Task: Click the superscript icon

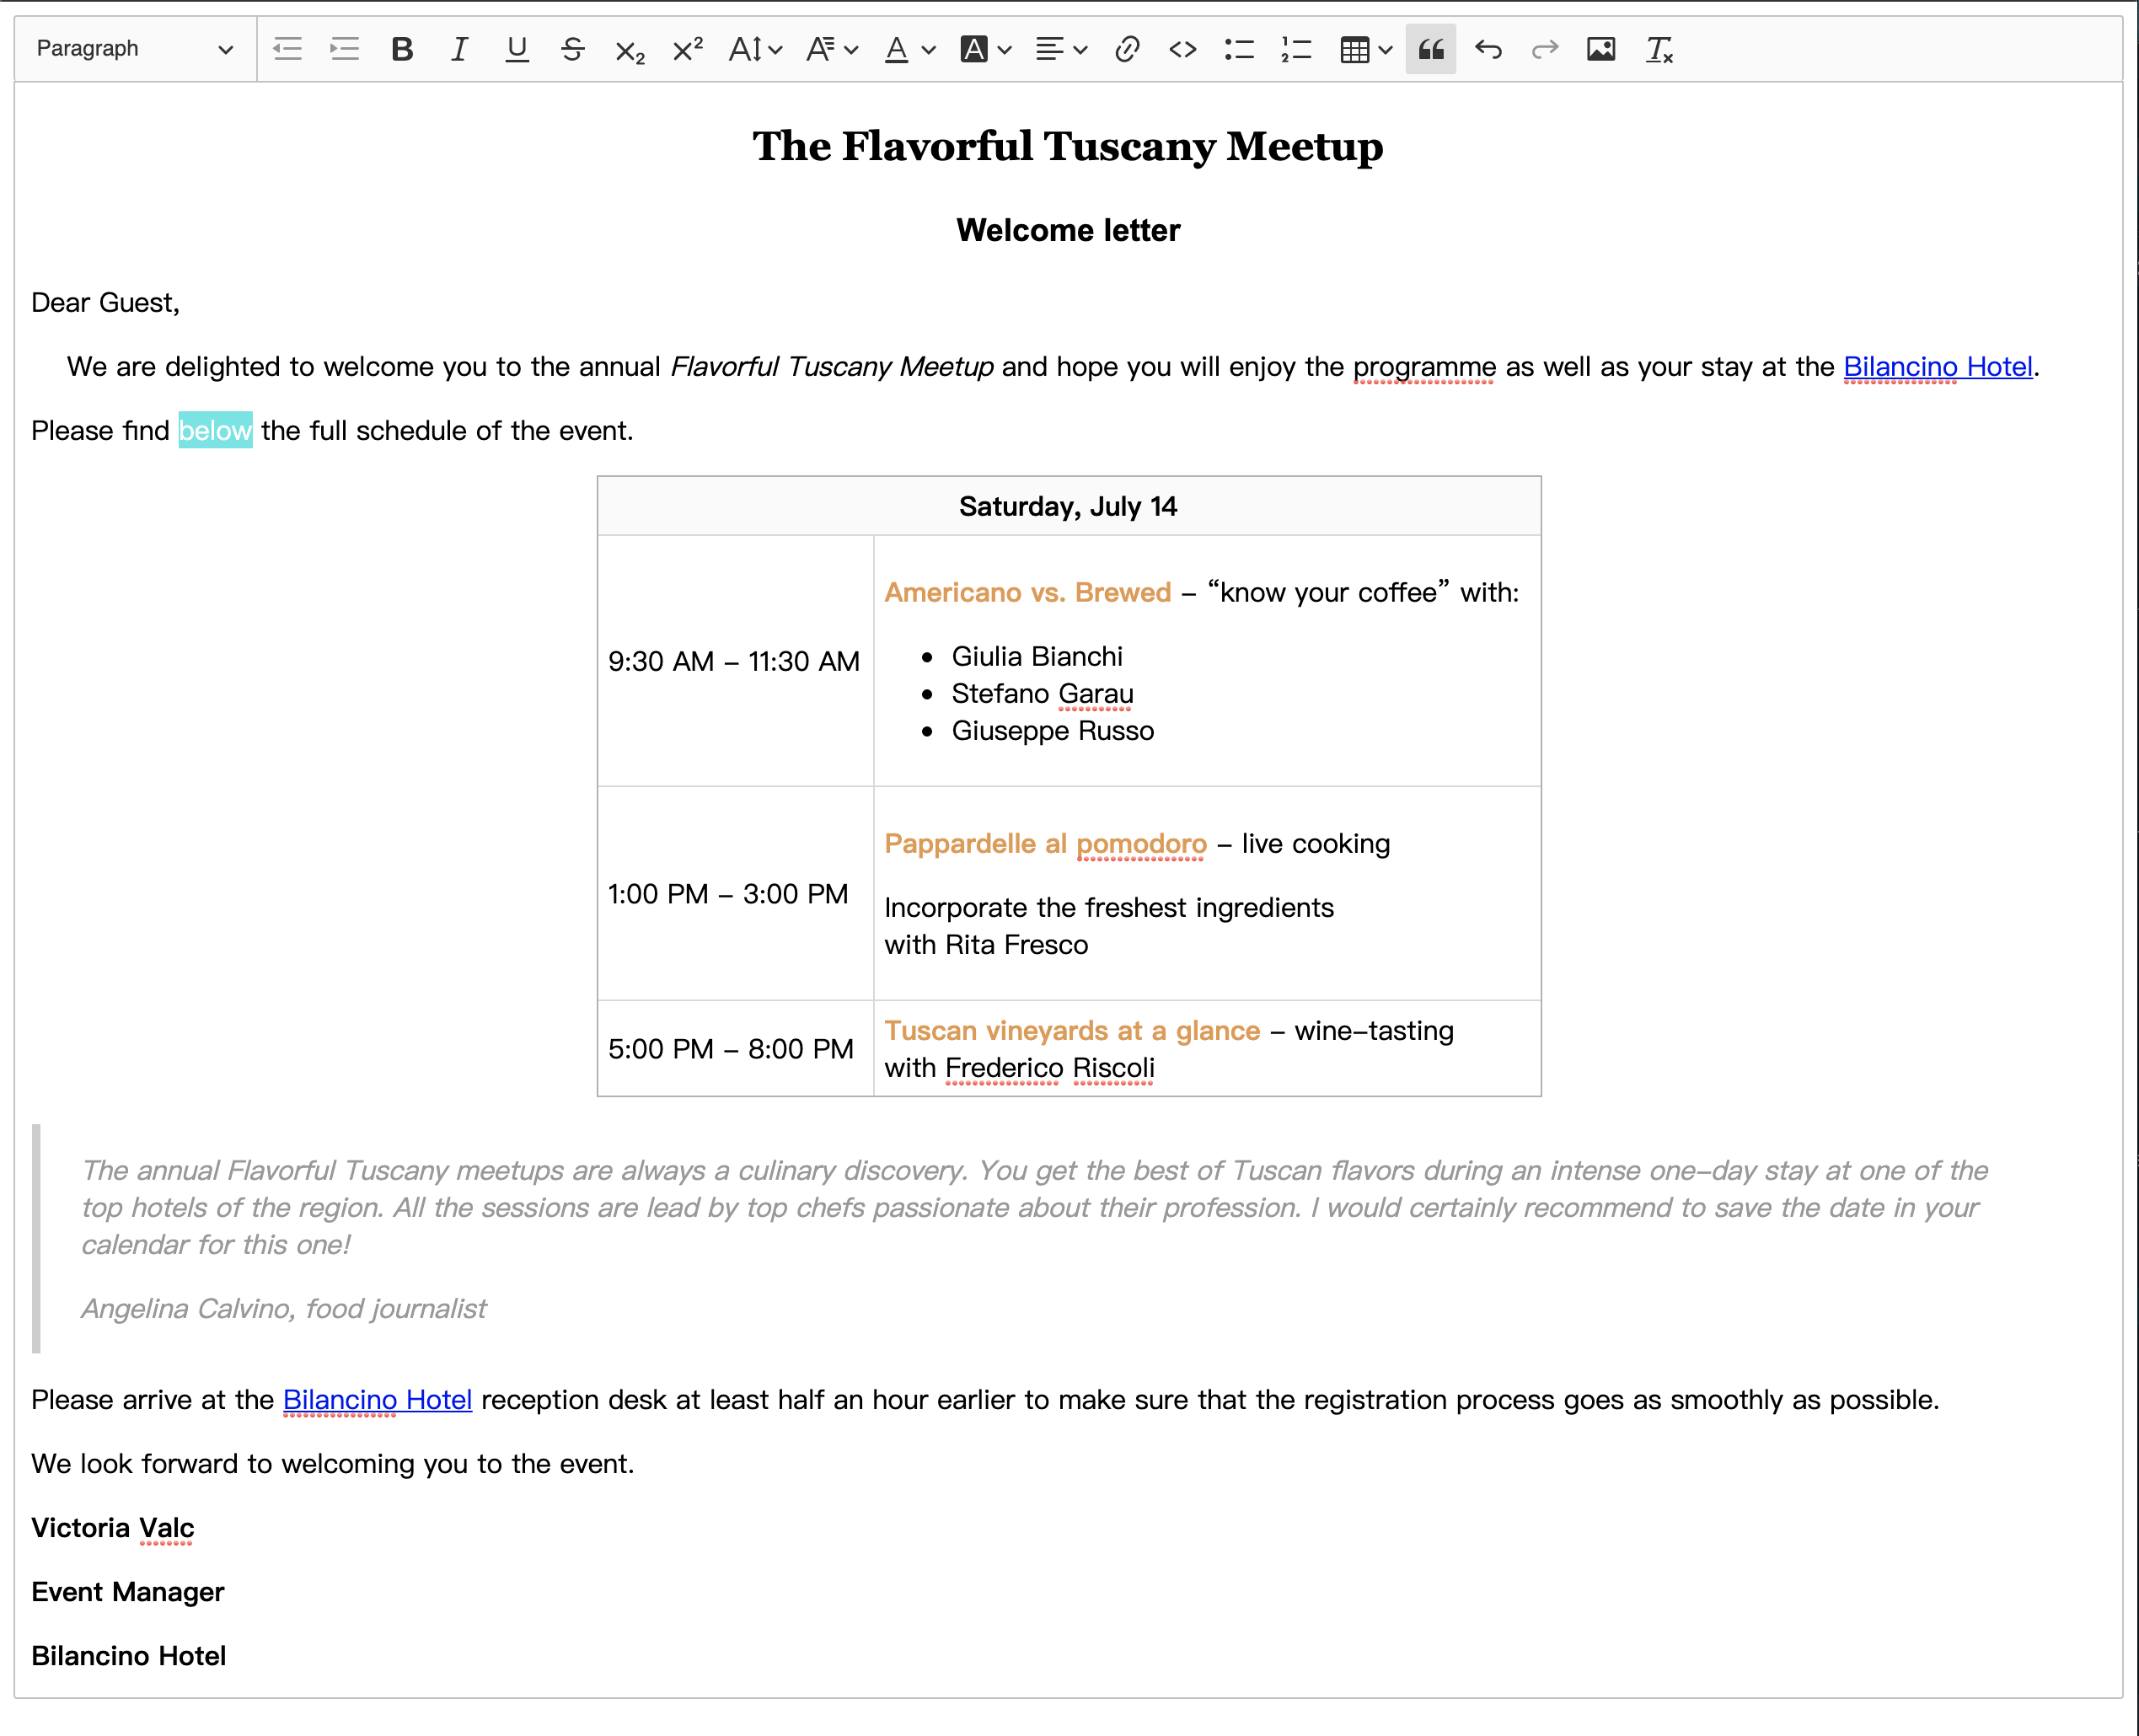Action: (688, 49)
